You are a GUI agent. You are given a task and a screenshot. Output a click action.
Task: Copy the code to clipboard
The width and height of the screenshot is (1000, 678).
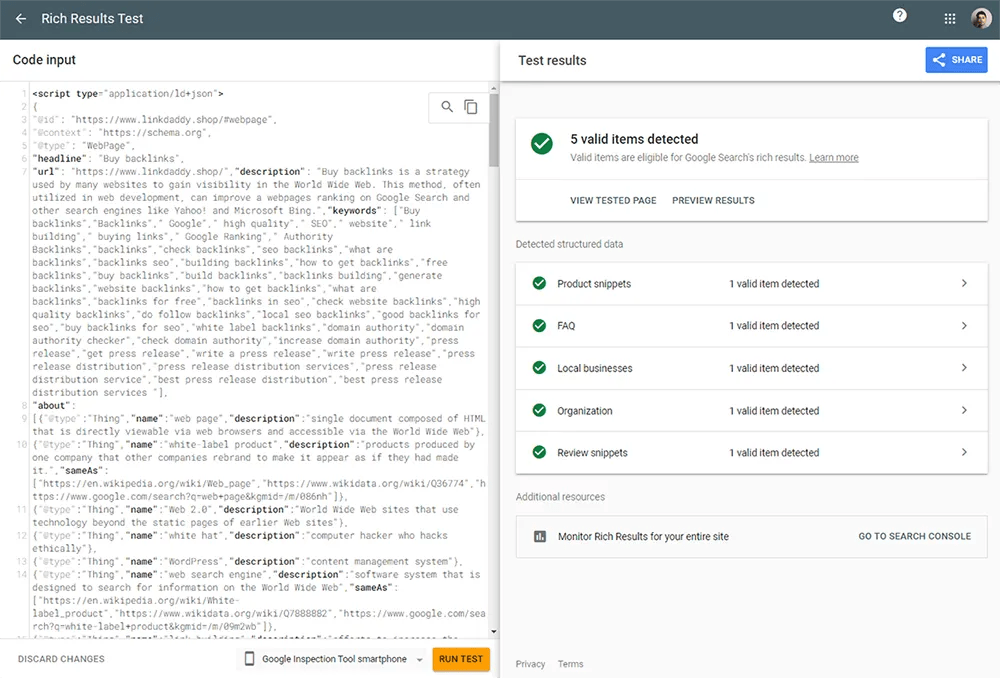(x=471, y=107)
